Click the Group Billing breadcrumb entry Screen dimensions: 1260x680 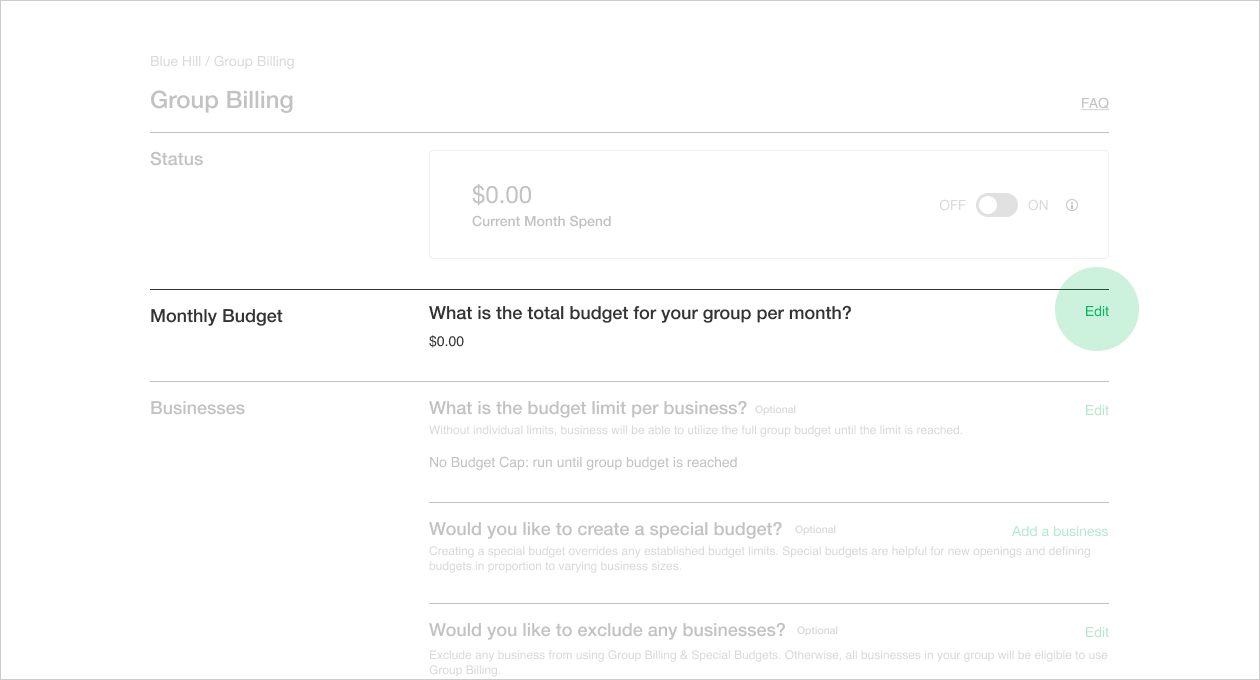tap(255, 61)
